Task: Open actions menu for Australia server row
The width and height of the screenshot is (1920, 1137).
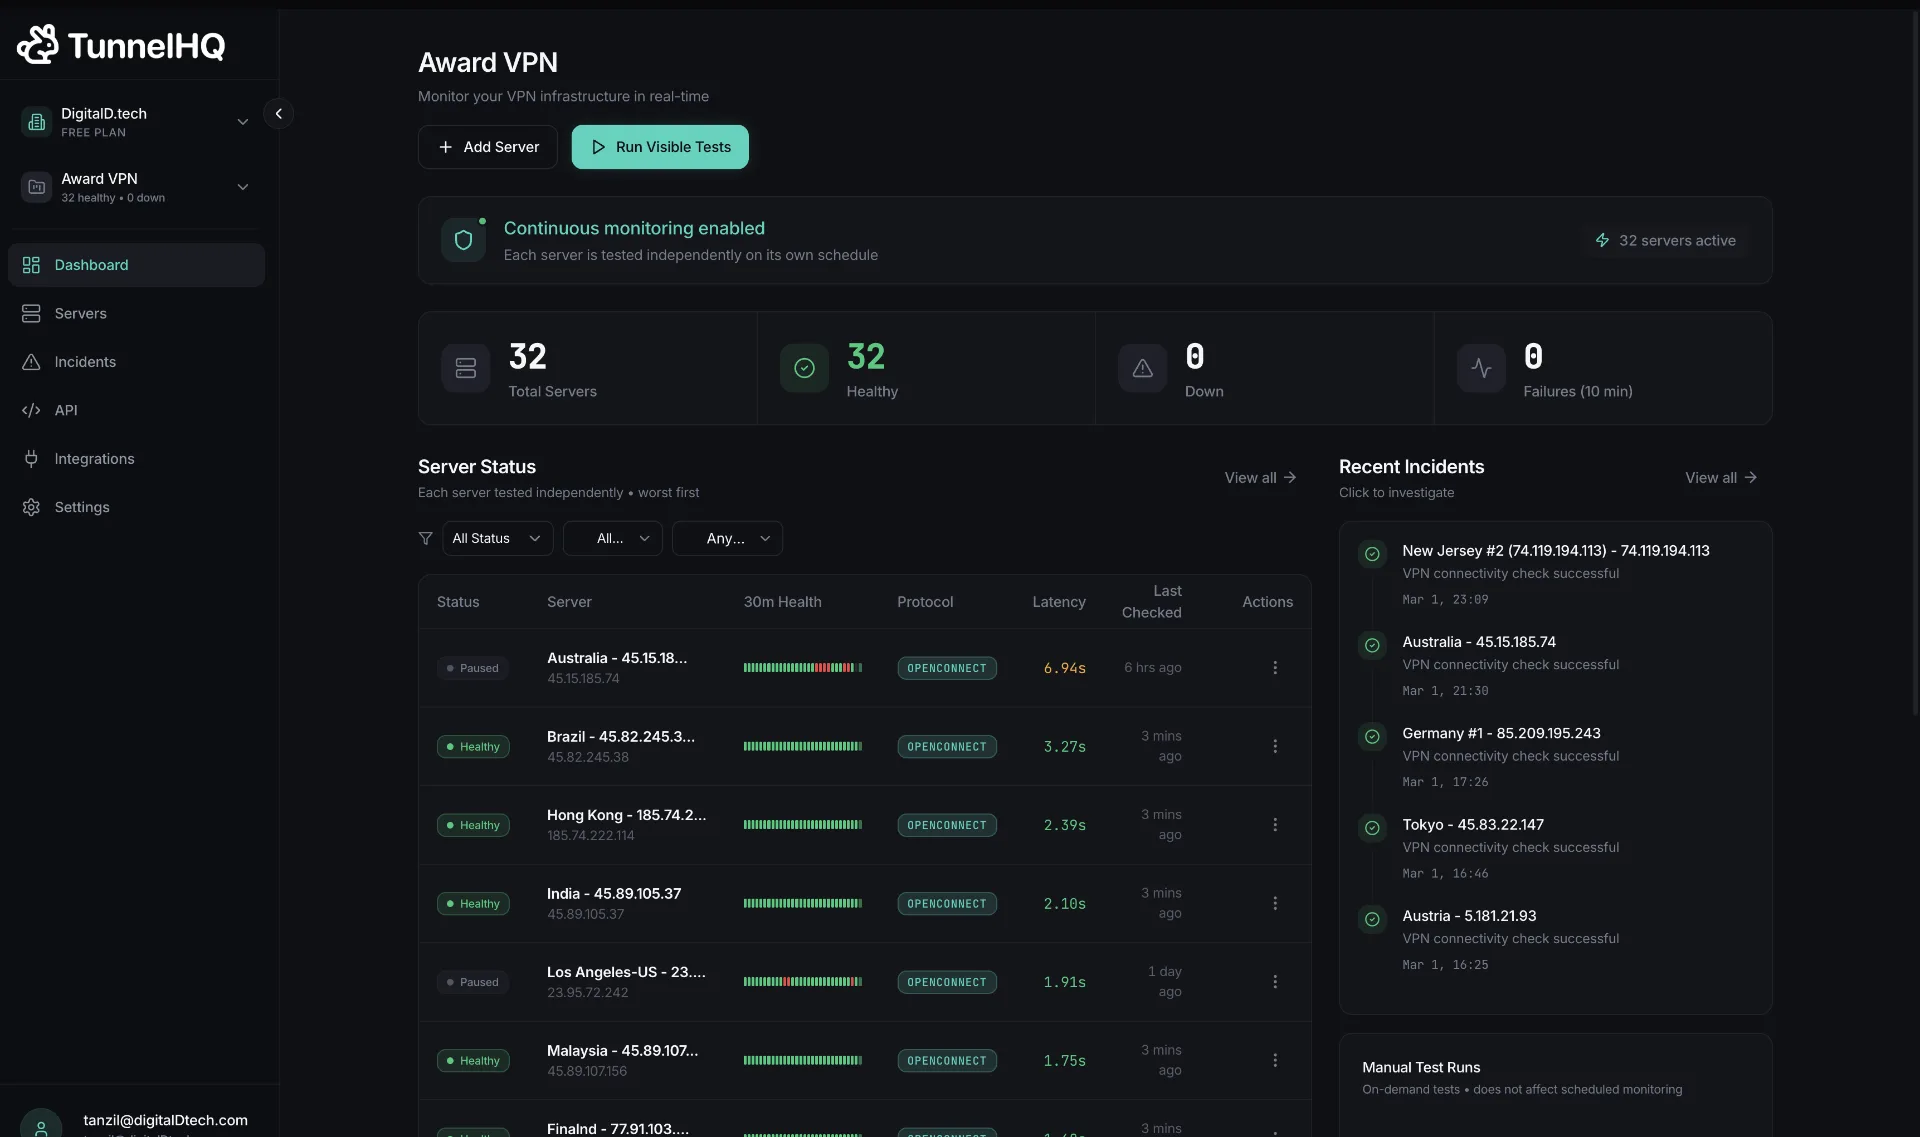Action: (1274, 668)
